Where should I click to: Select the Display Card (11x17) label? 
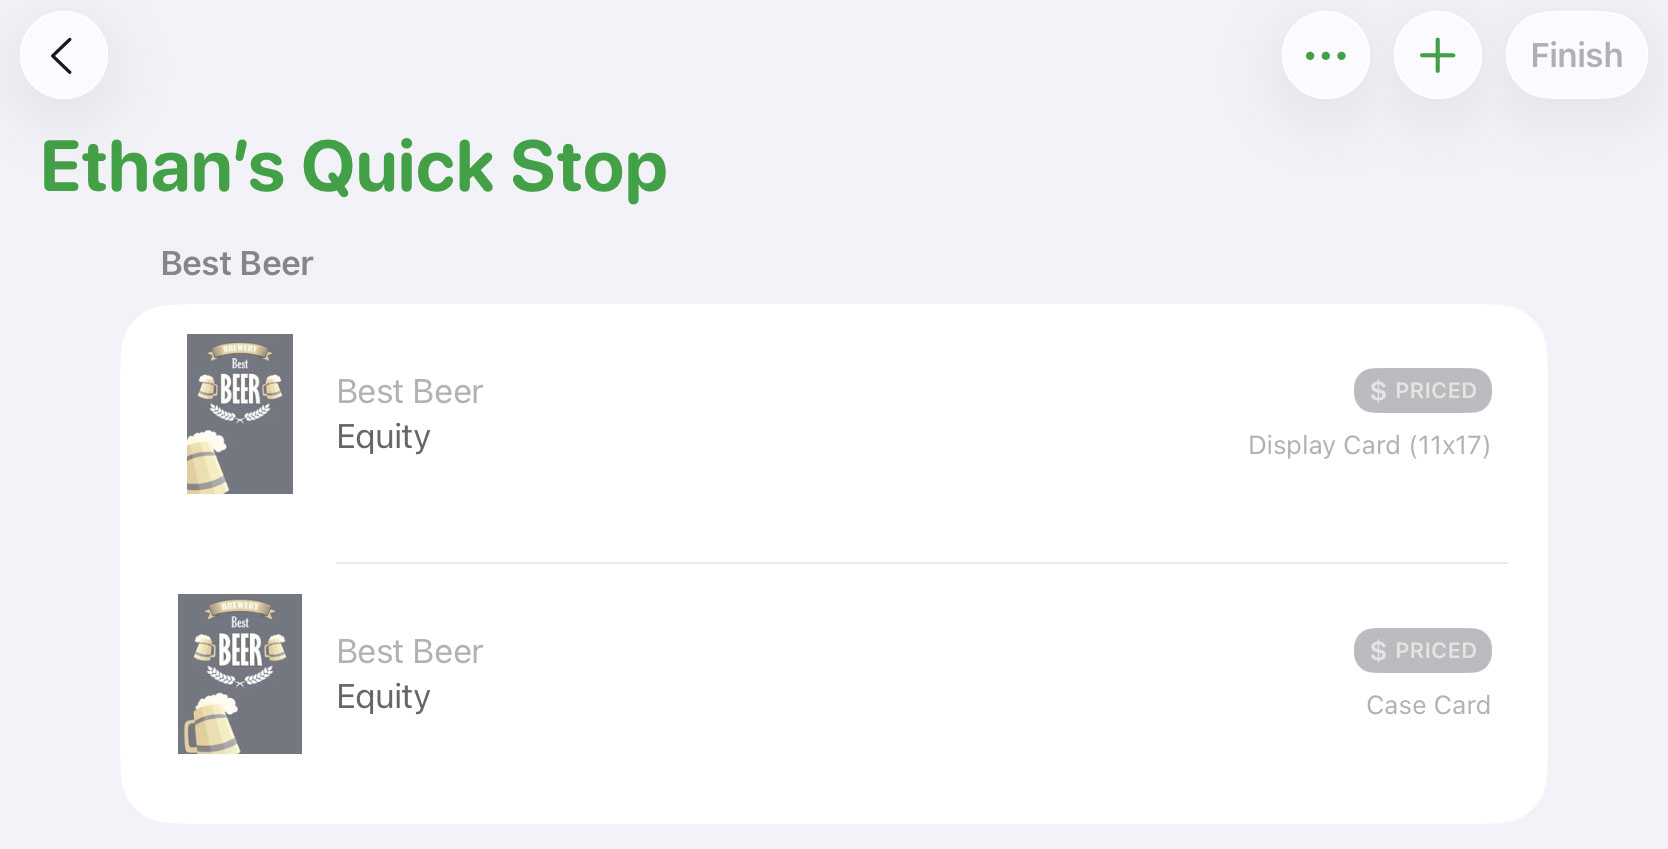click(1369, 445)
